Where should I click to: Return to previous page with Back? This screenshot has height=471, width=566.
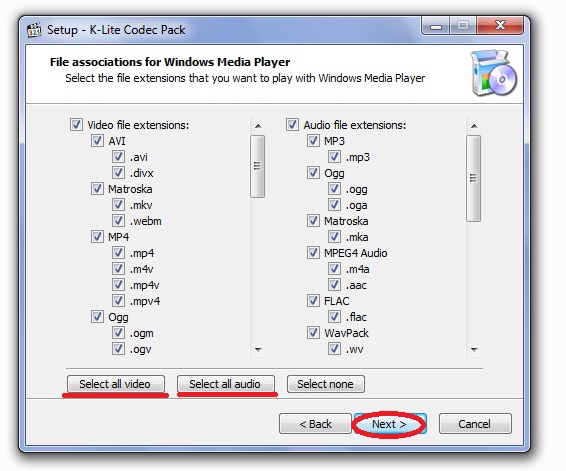pos(315,424)
